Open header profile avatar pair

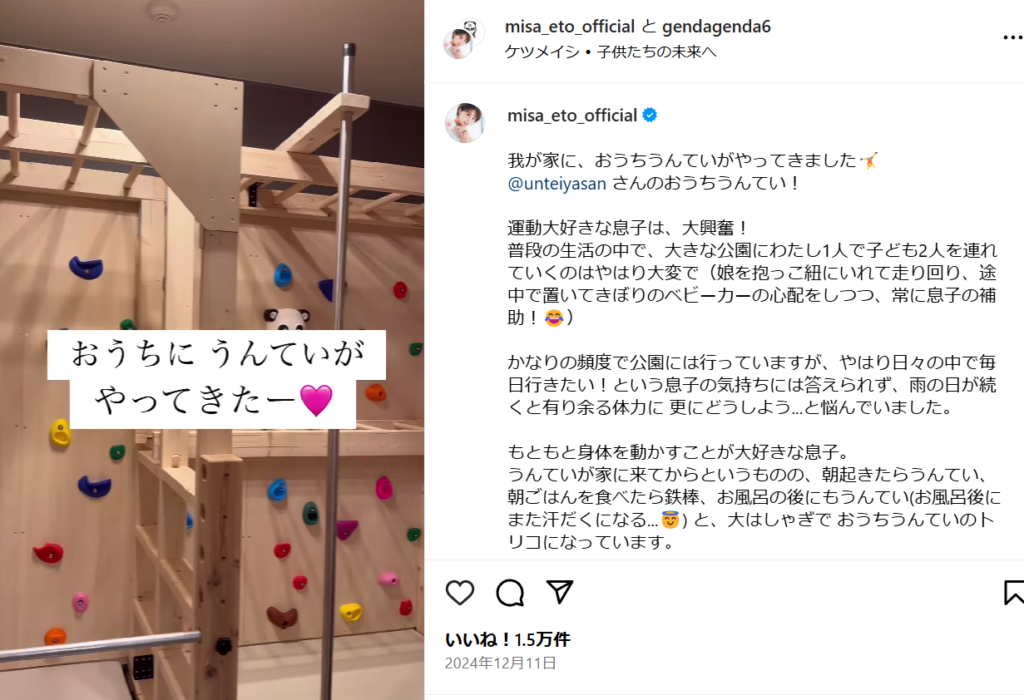463,39
